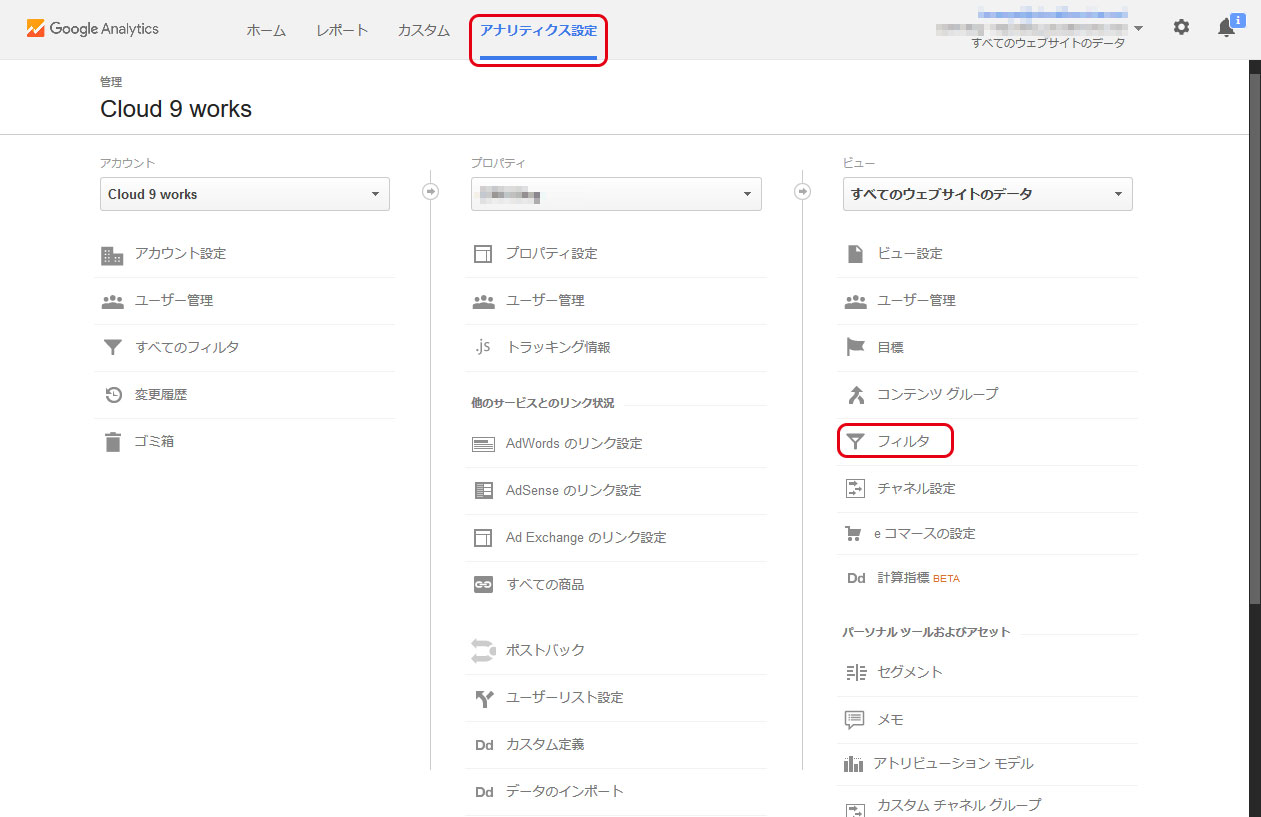Image resolution: width=1261 pixels, height=817 pixels.
Task: Open AdWords のリンク設定 link
Action: 573,443
